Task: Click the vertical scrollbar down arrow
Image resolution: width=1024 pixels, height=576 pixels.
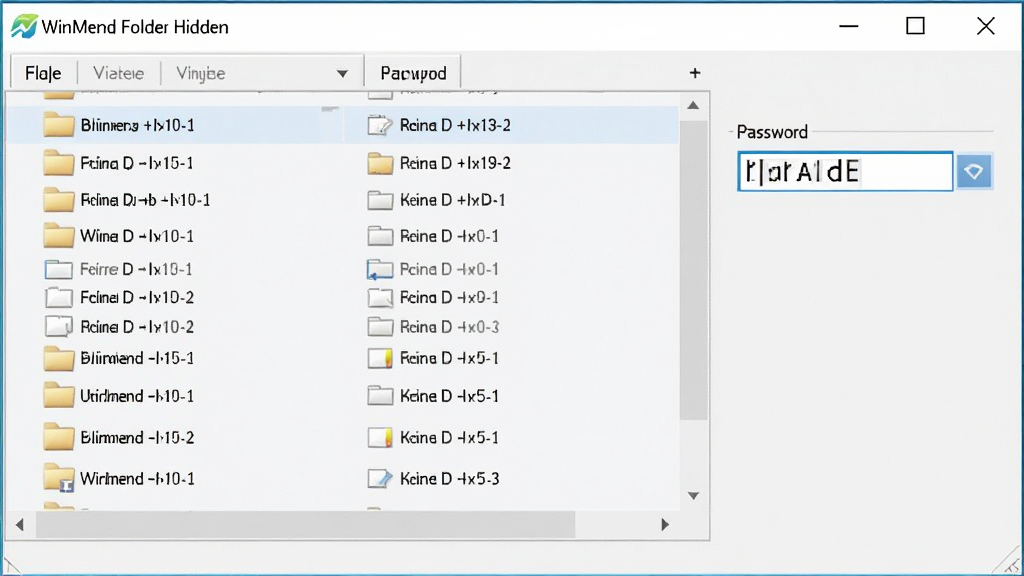Action: coord(694,496)
